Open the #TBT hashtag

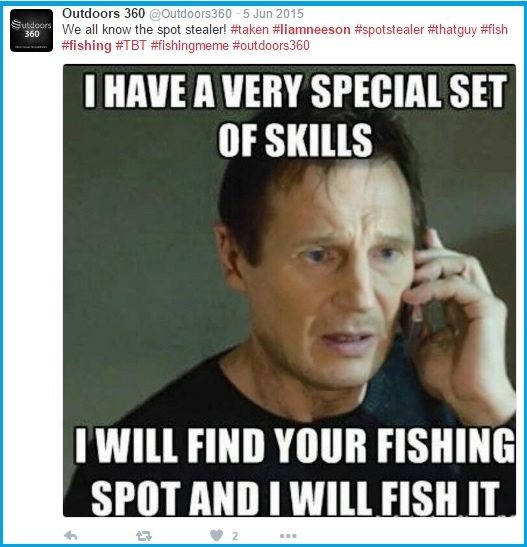[x=131, y=46]
